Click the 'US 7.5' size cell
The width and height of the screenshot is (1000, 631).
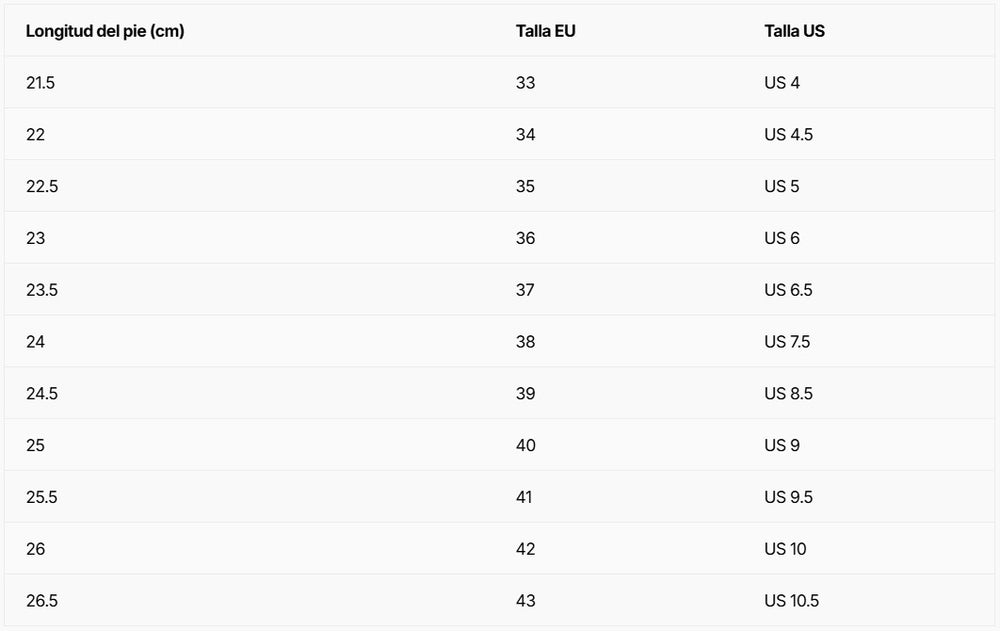tap(787, 342)
